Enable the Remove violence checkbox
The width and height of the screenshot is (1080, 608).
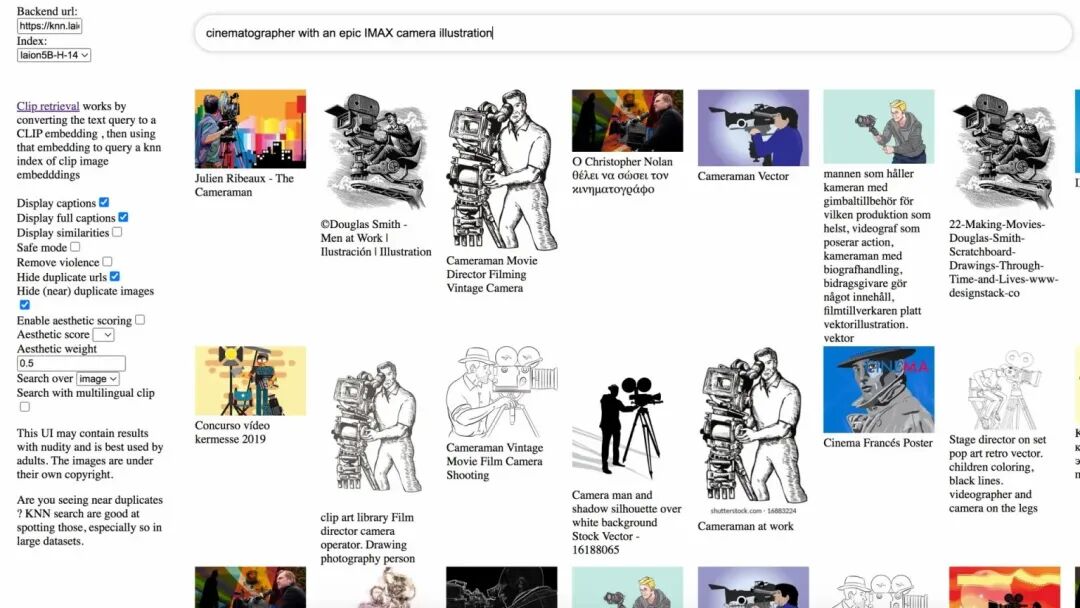107,262
